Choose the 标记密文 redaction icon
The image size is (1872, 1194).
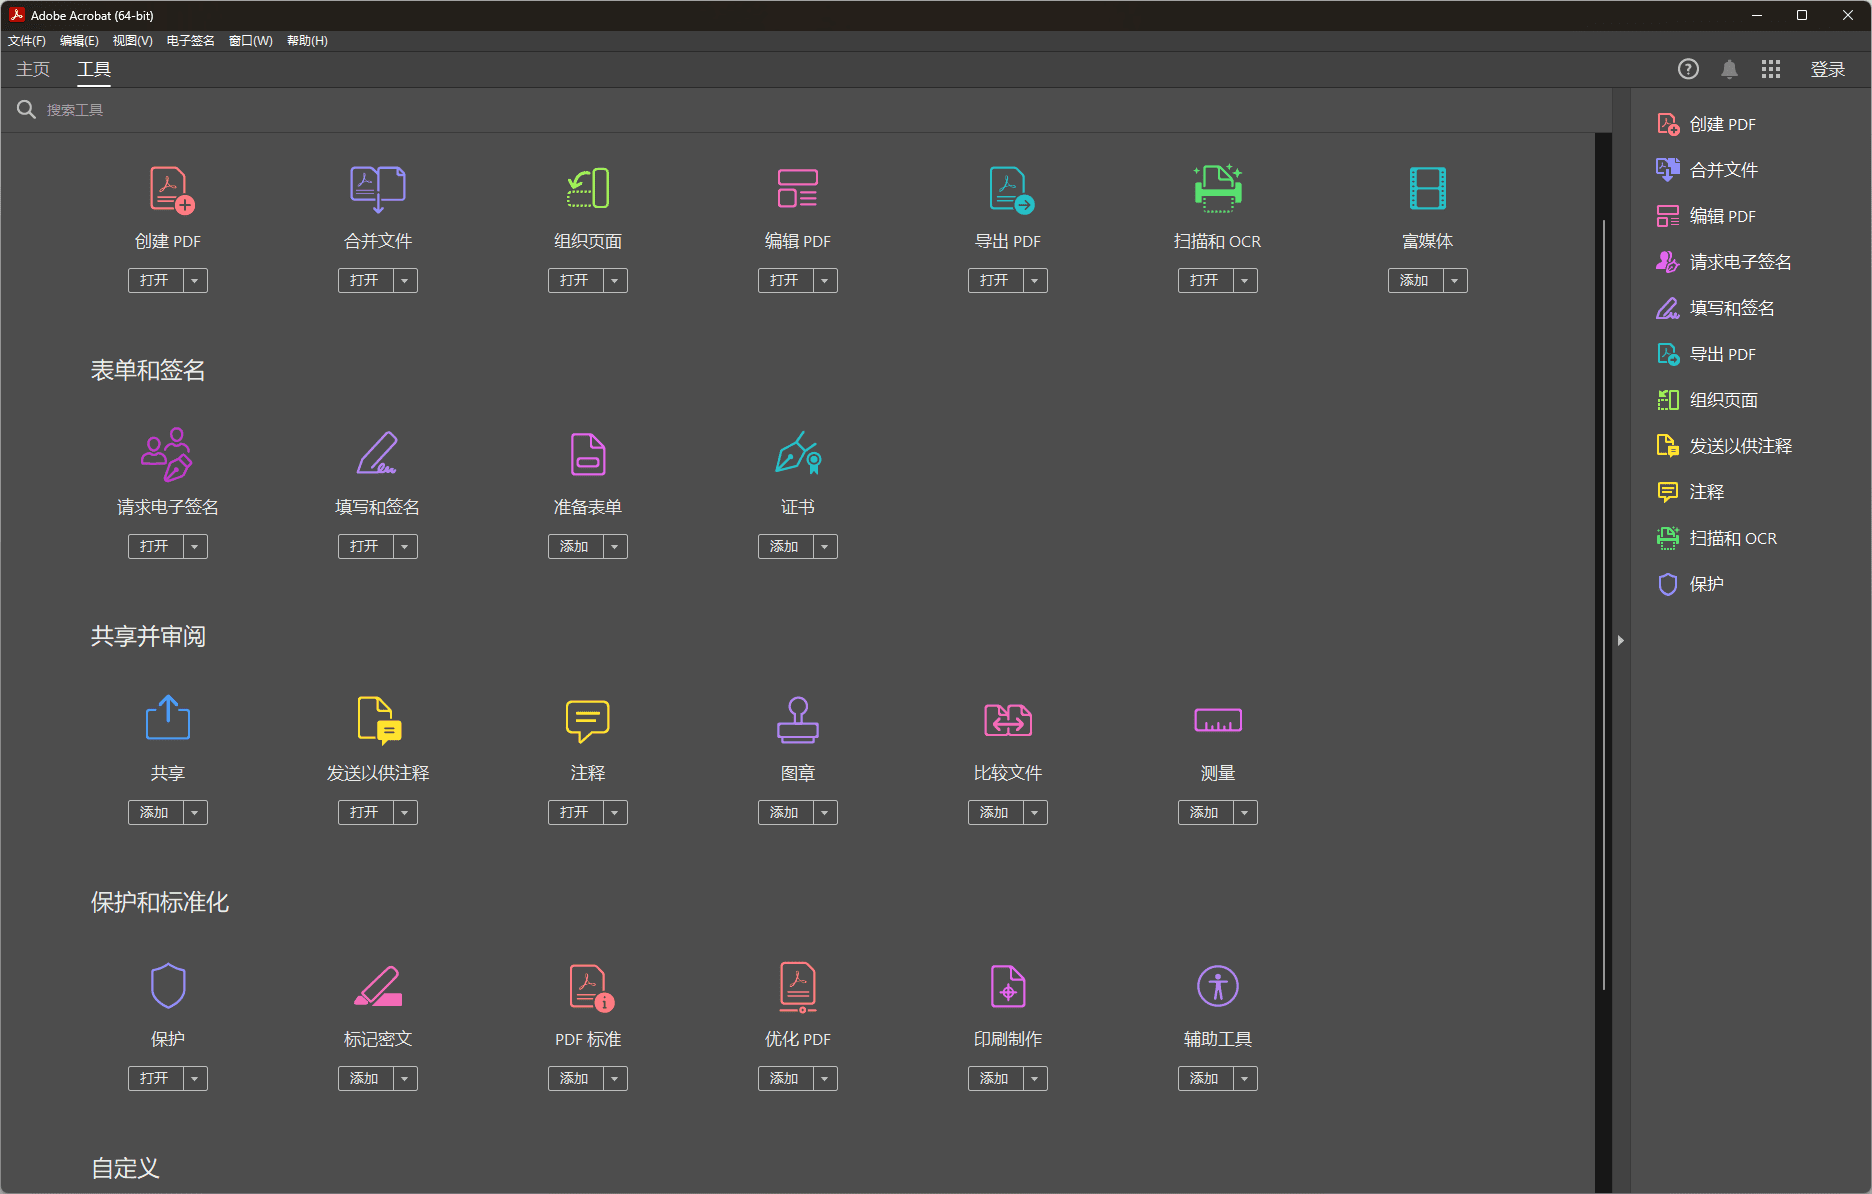(x=377, y=986)
